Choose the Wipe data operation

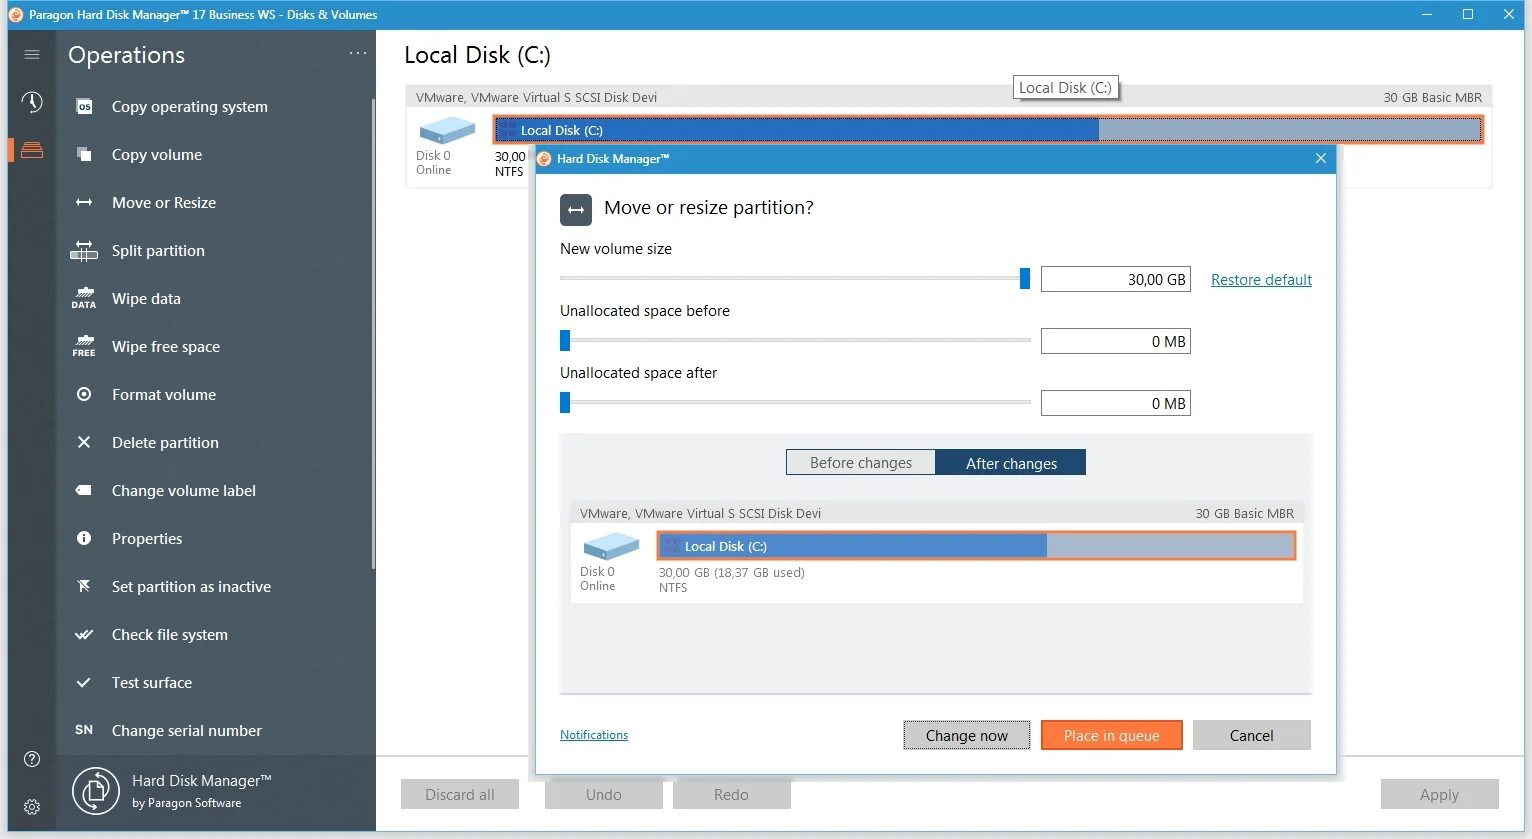pyautogui.click(x=146, y=299)
